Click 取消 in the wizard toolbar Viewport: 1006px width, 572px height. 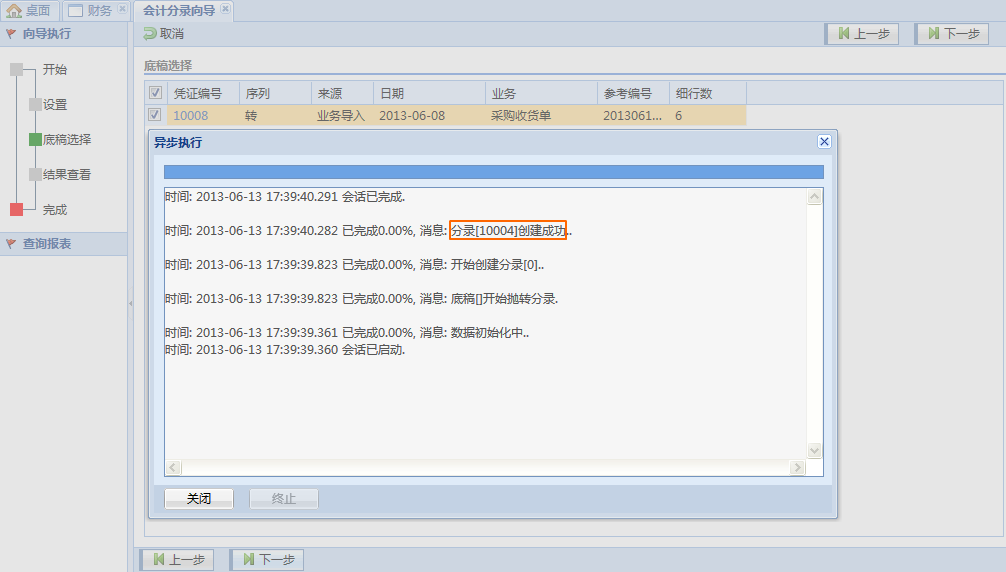pyautogui.click(x=163, y=34)
